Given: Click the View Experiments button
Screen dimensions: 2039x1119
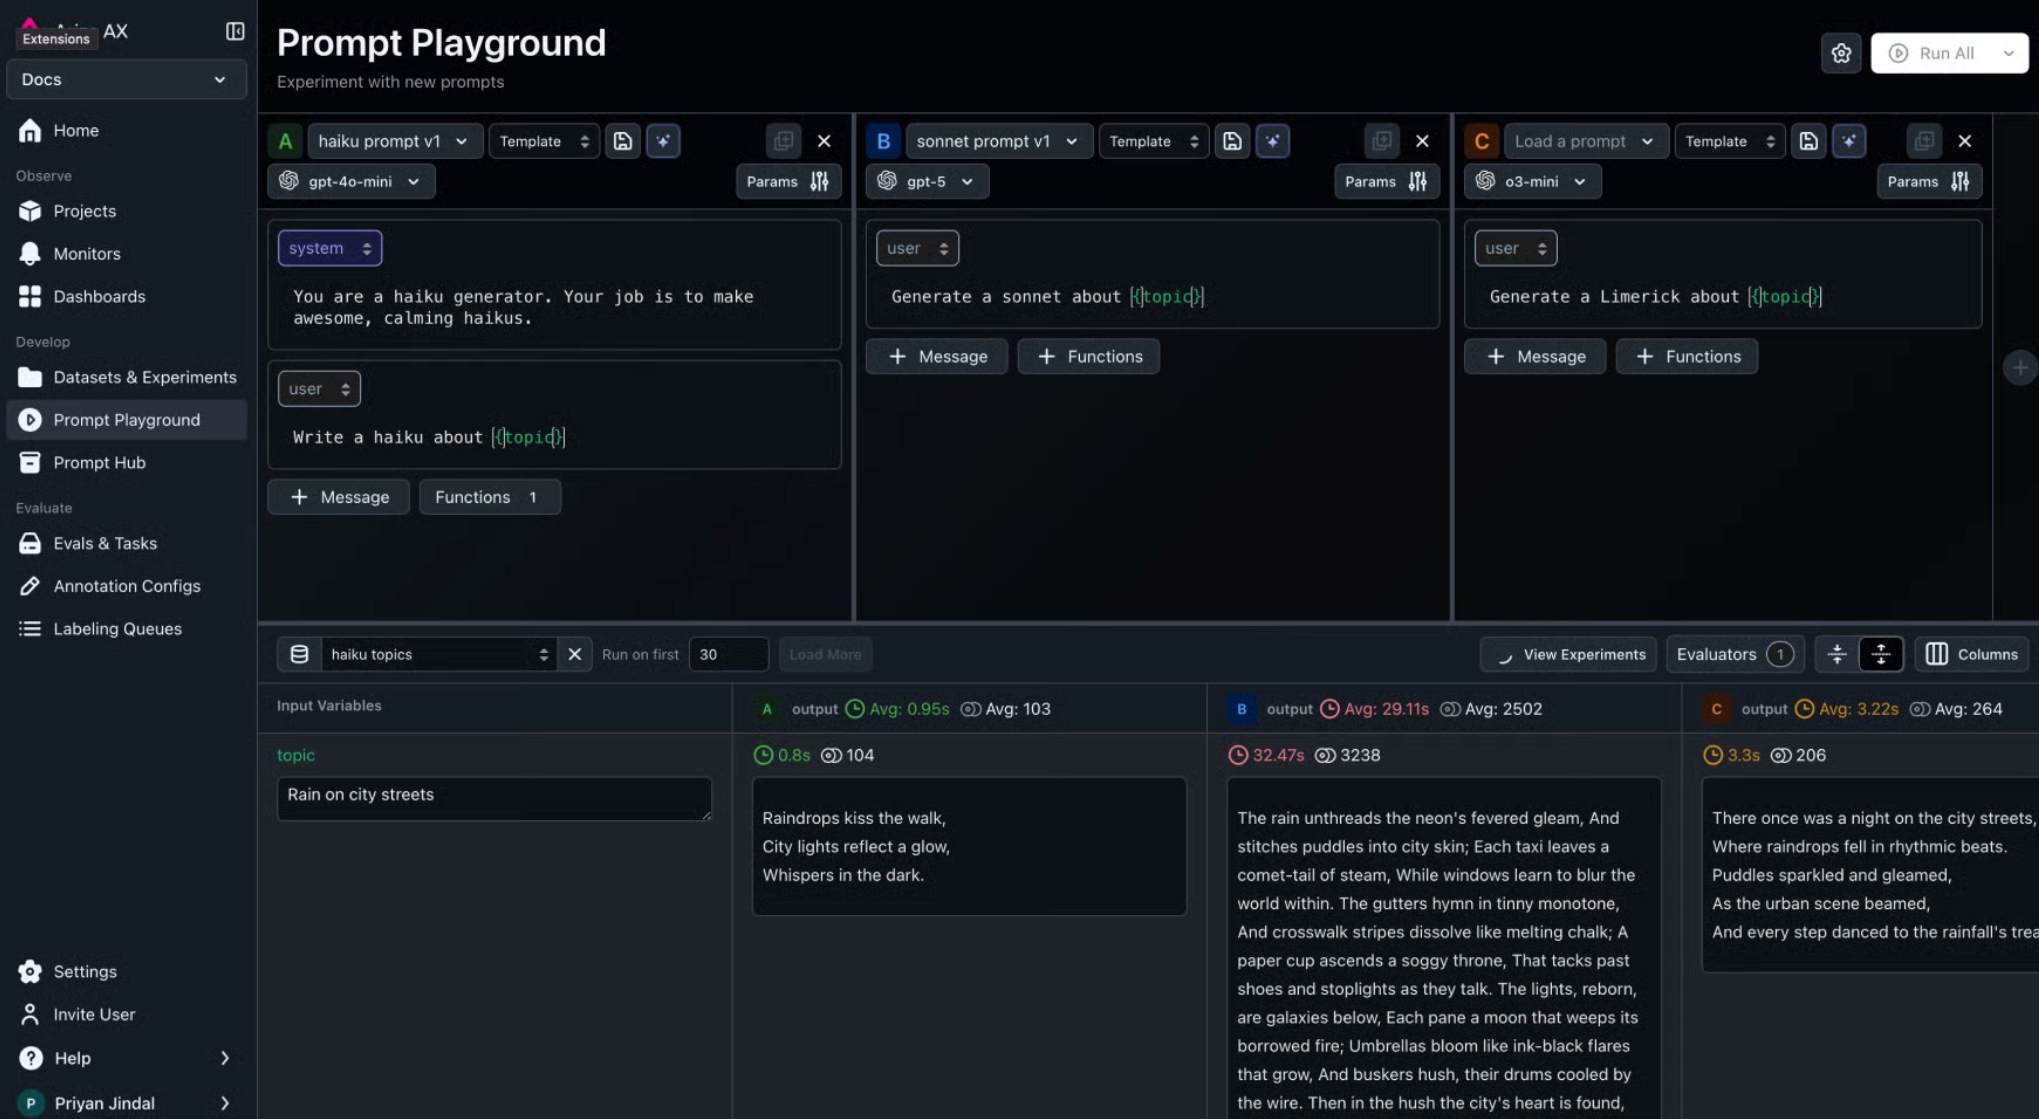Looking at the screenshot, I should pyautogui.click(x=1568, y=654).
